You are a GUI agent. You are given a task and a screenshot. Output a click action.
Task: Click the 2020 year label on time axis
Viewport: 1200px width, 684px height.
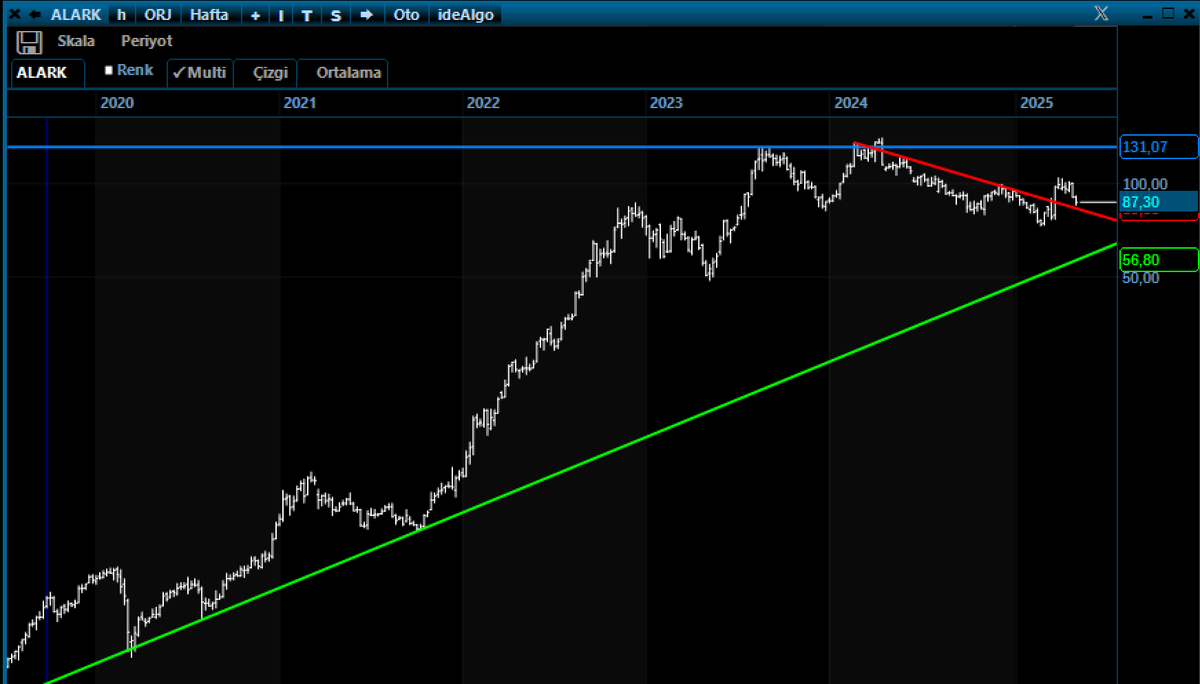pyautogui.click(x=117, y=103)
